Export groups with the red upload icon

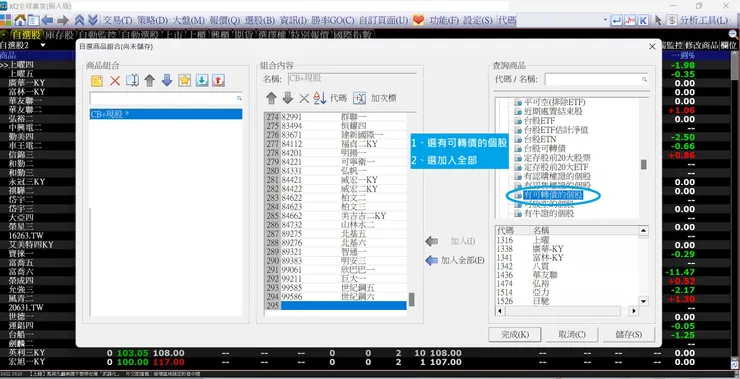pyautogui.click(x=218, y=81)
